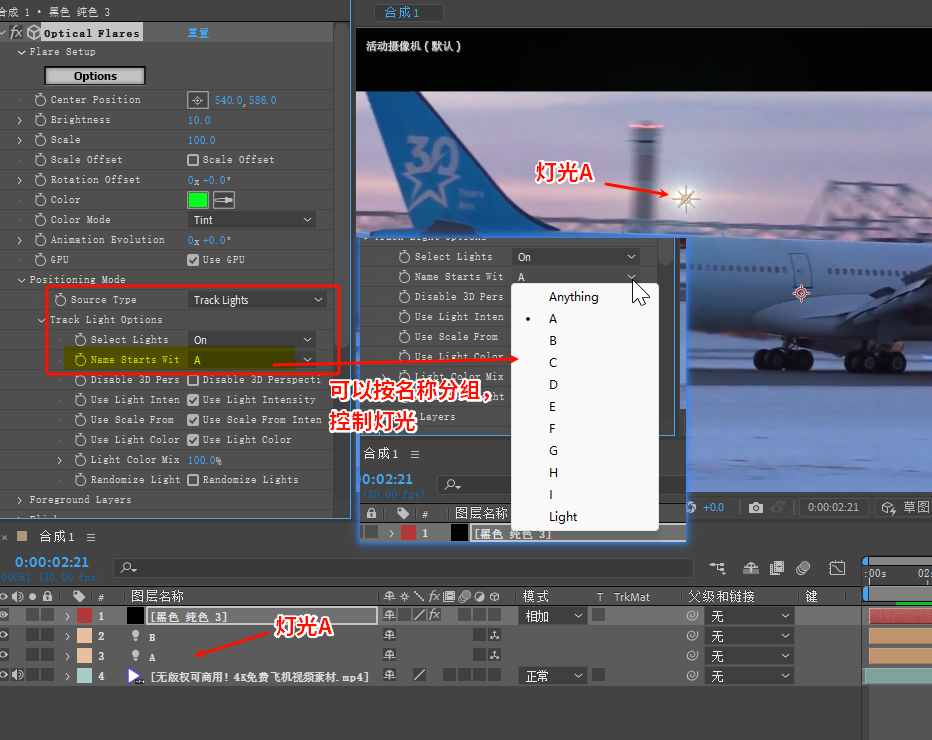Hide layer 1 黑色 纯色 3 eye toggle

click(x=4, y=616)
